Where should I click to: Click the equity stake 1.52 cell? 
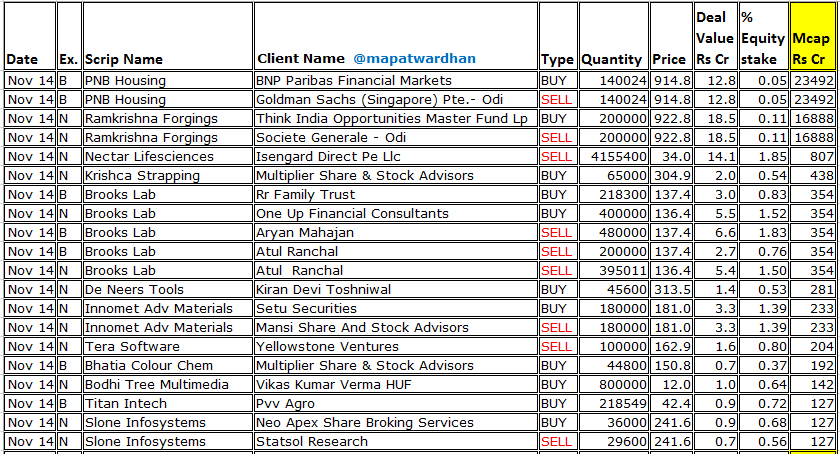pos(763,213)
